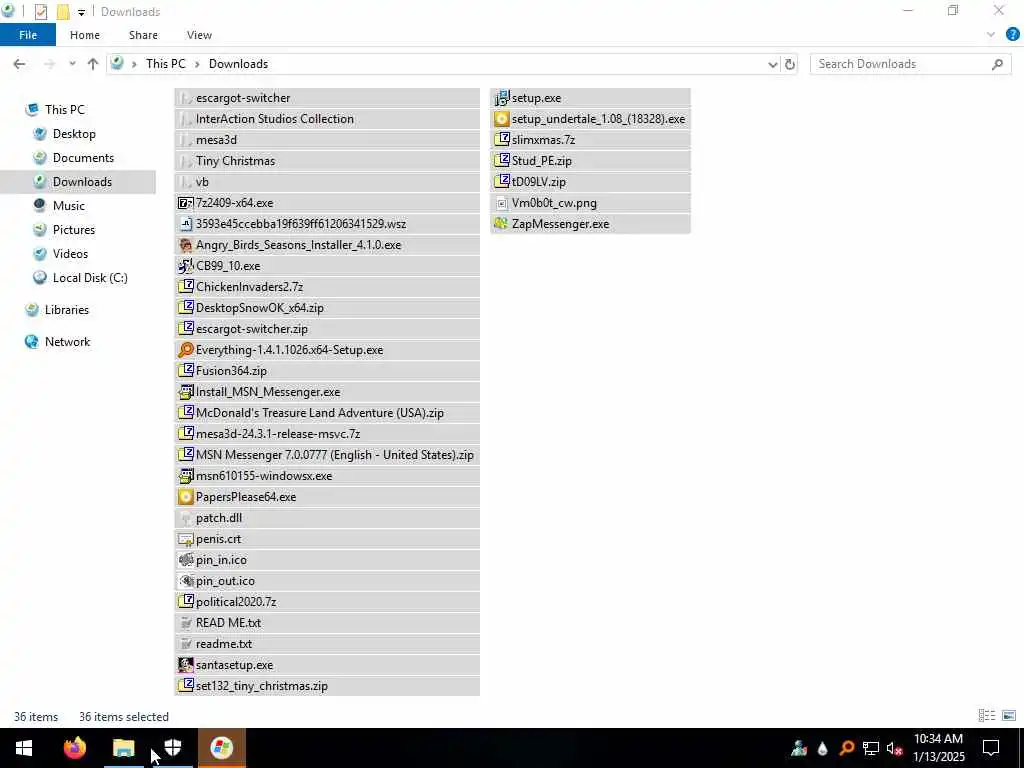Click the muted volume tray icon

click(x=895, y=748)
